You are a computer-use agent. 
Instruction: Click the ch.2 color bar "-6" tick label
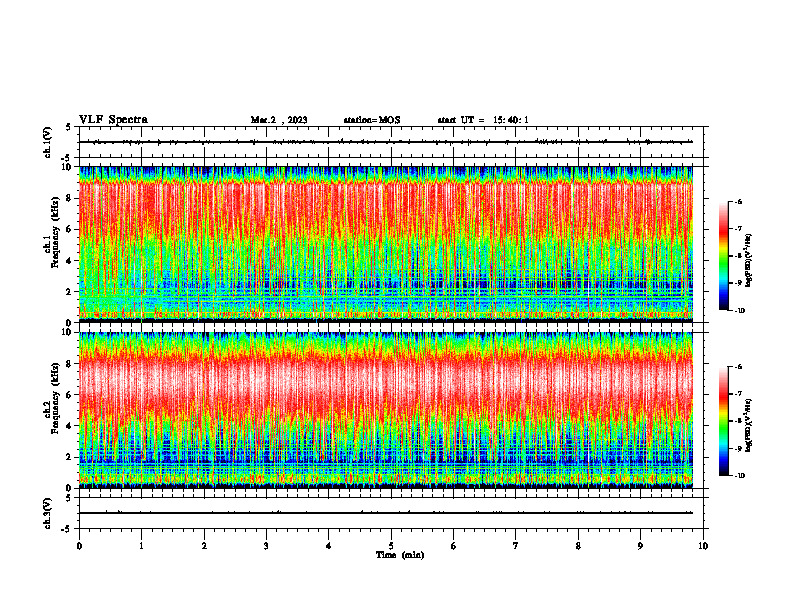[x=738, y=367]
